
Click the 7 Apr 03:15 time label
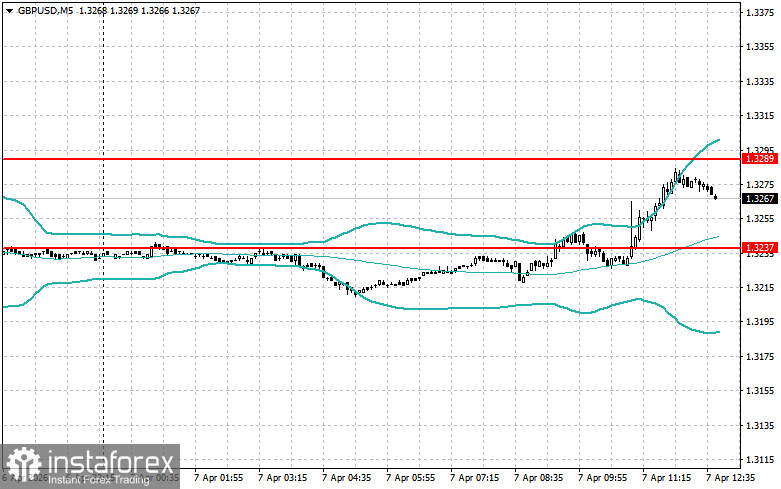(x=282, y=478)
